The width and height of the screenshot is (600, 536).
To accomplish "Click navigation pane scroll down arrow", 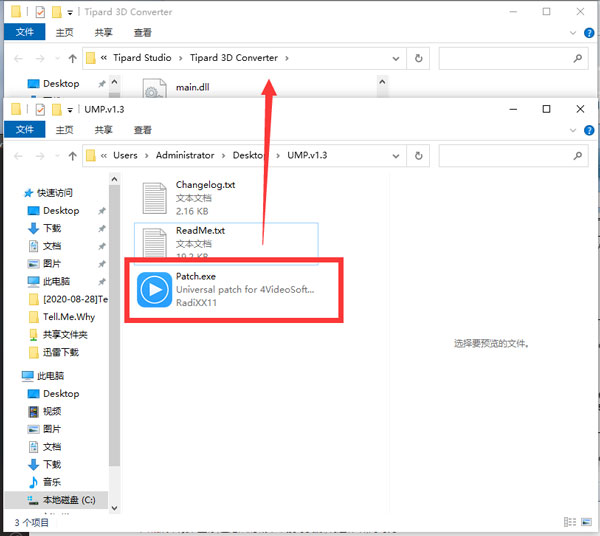I will (114, 508).
